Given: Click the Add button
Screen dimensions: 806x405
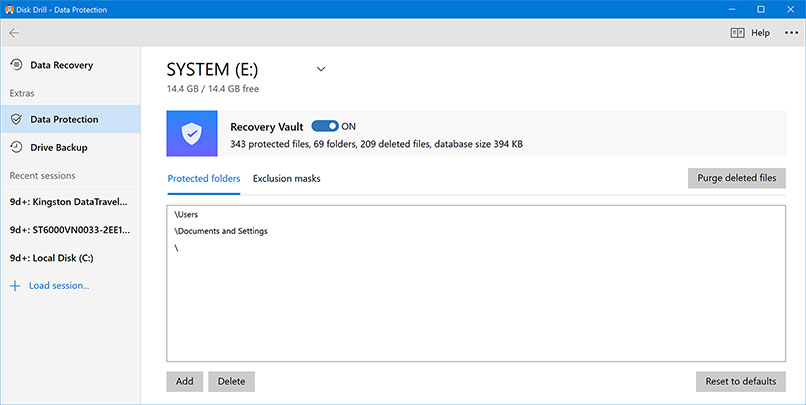Looking at the screenshot, I should [185, 381].
